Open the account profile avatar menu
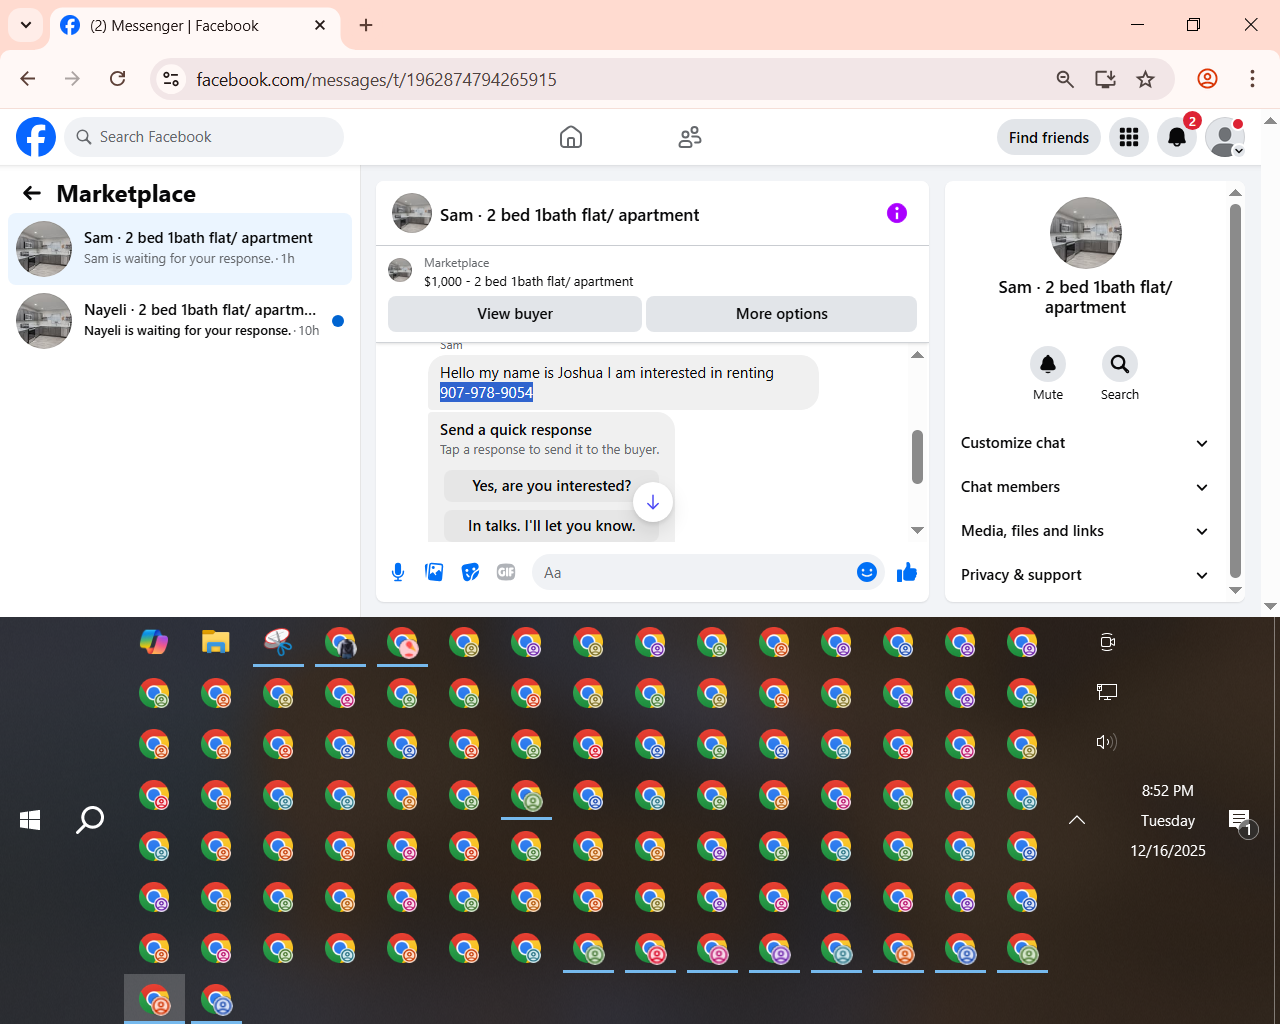 point(1225,137)
